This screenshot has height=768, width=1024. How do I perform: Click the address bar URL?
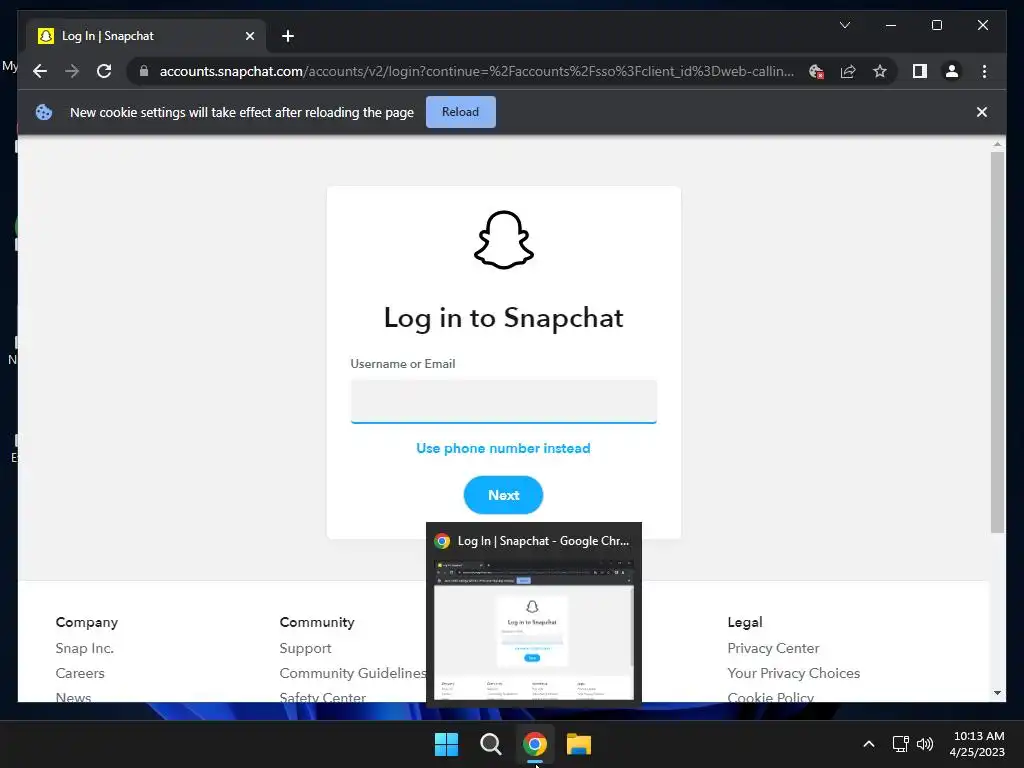point(477,71)
